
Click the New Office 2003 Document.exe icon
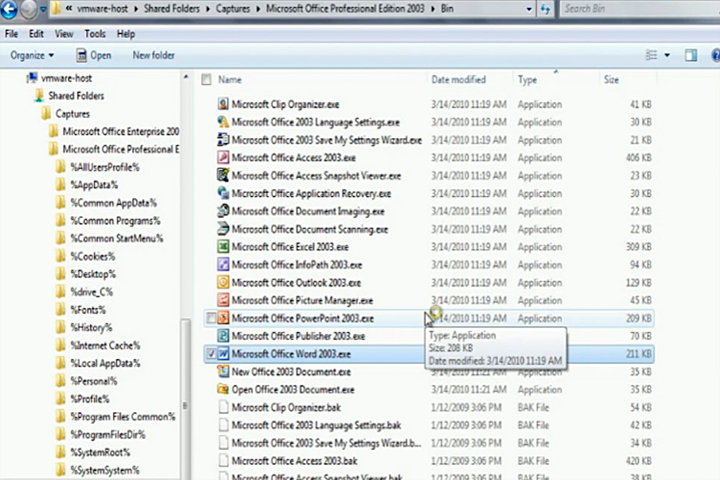(x=223, y=372)
